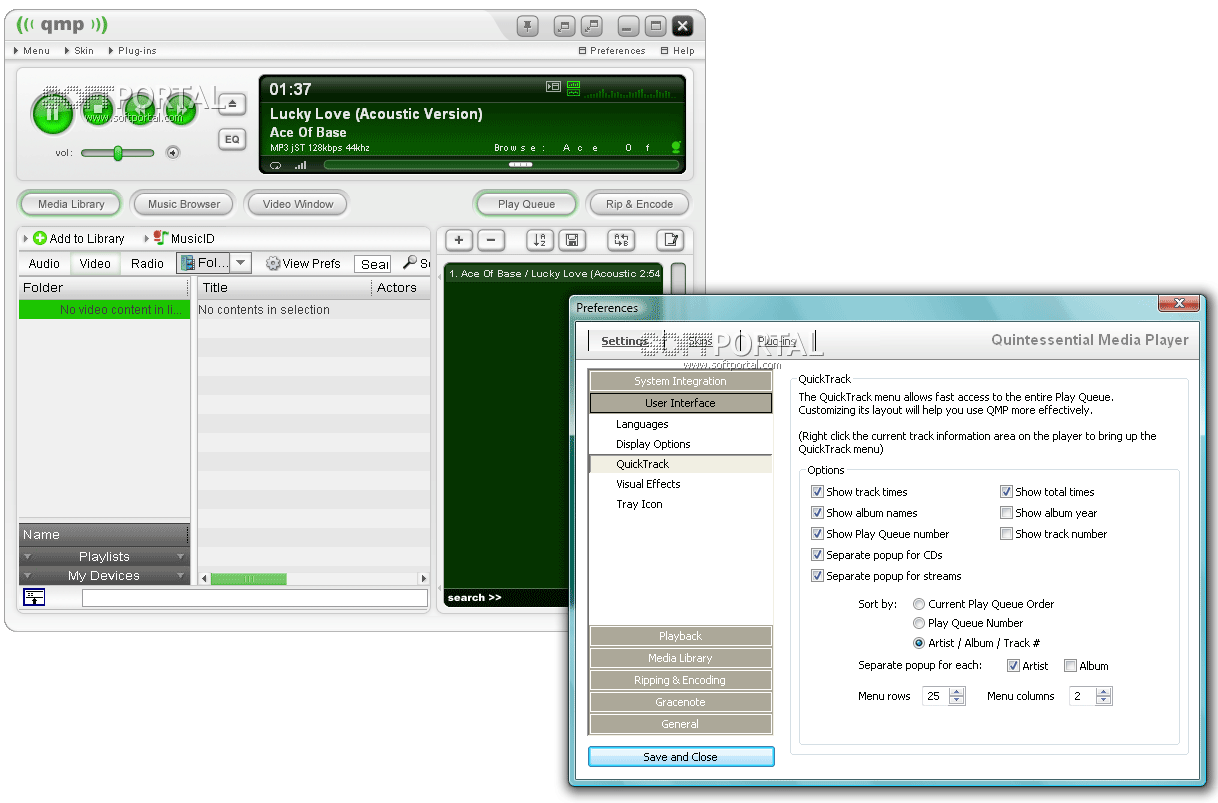Expand General preferences category
The height and width of the screenshot is (803, 1218).
tap(680, 724)
